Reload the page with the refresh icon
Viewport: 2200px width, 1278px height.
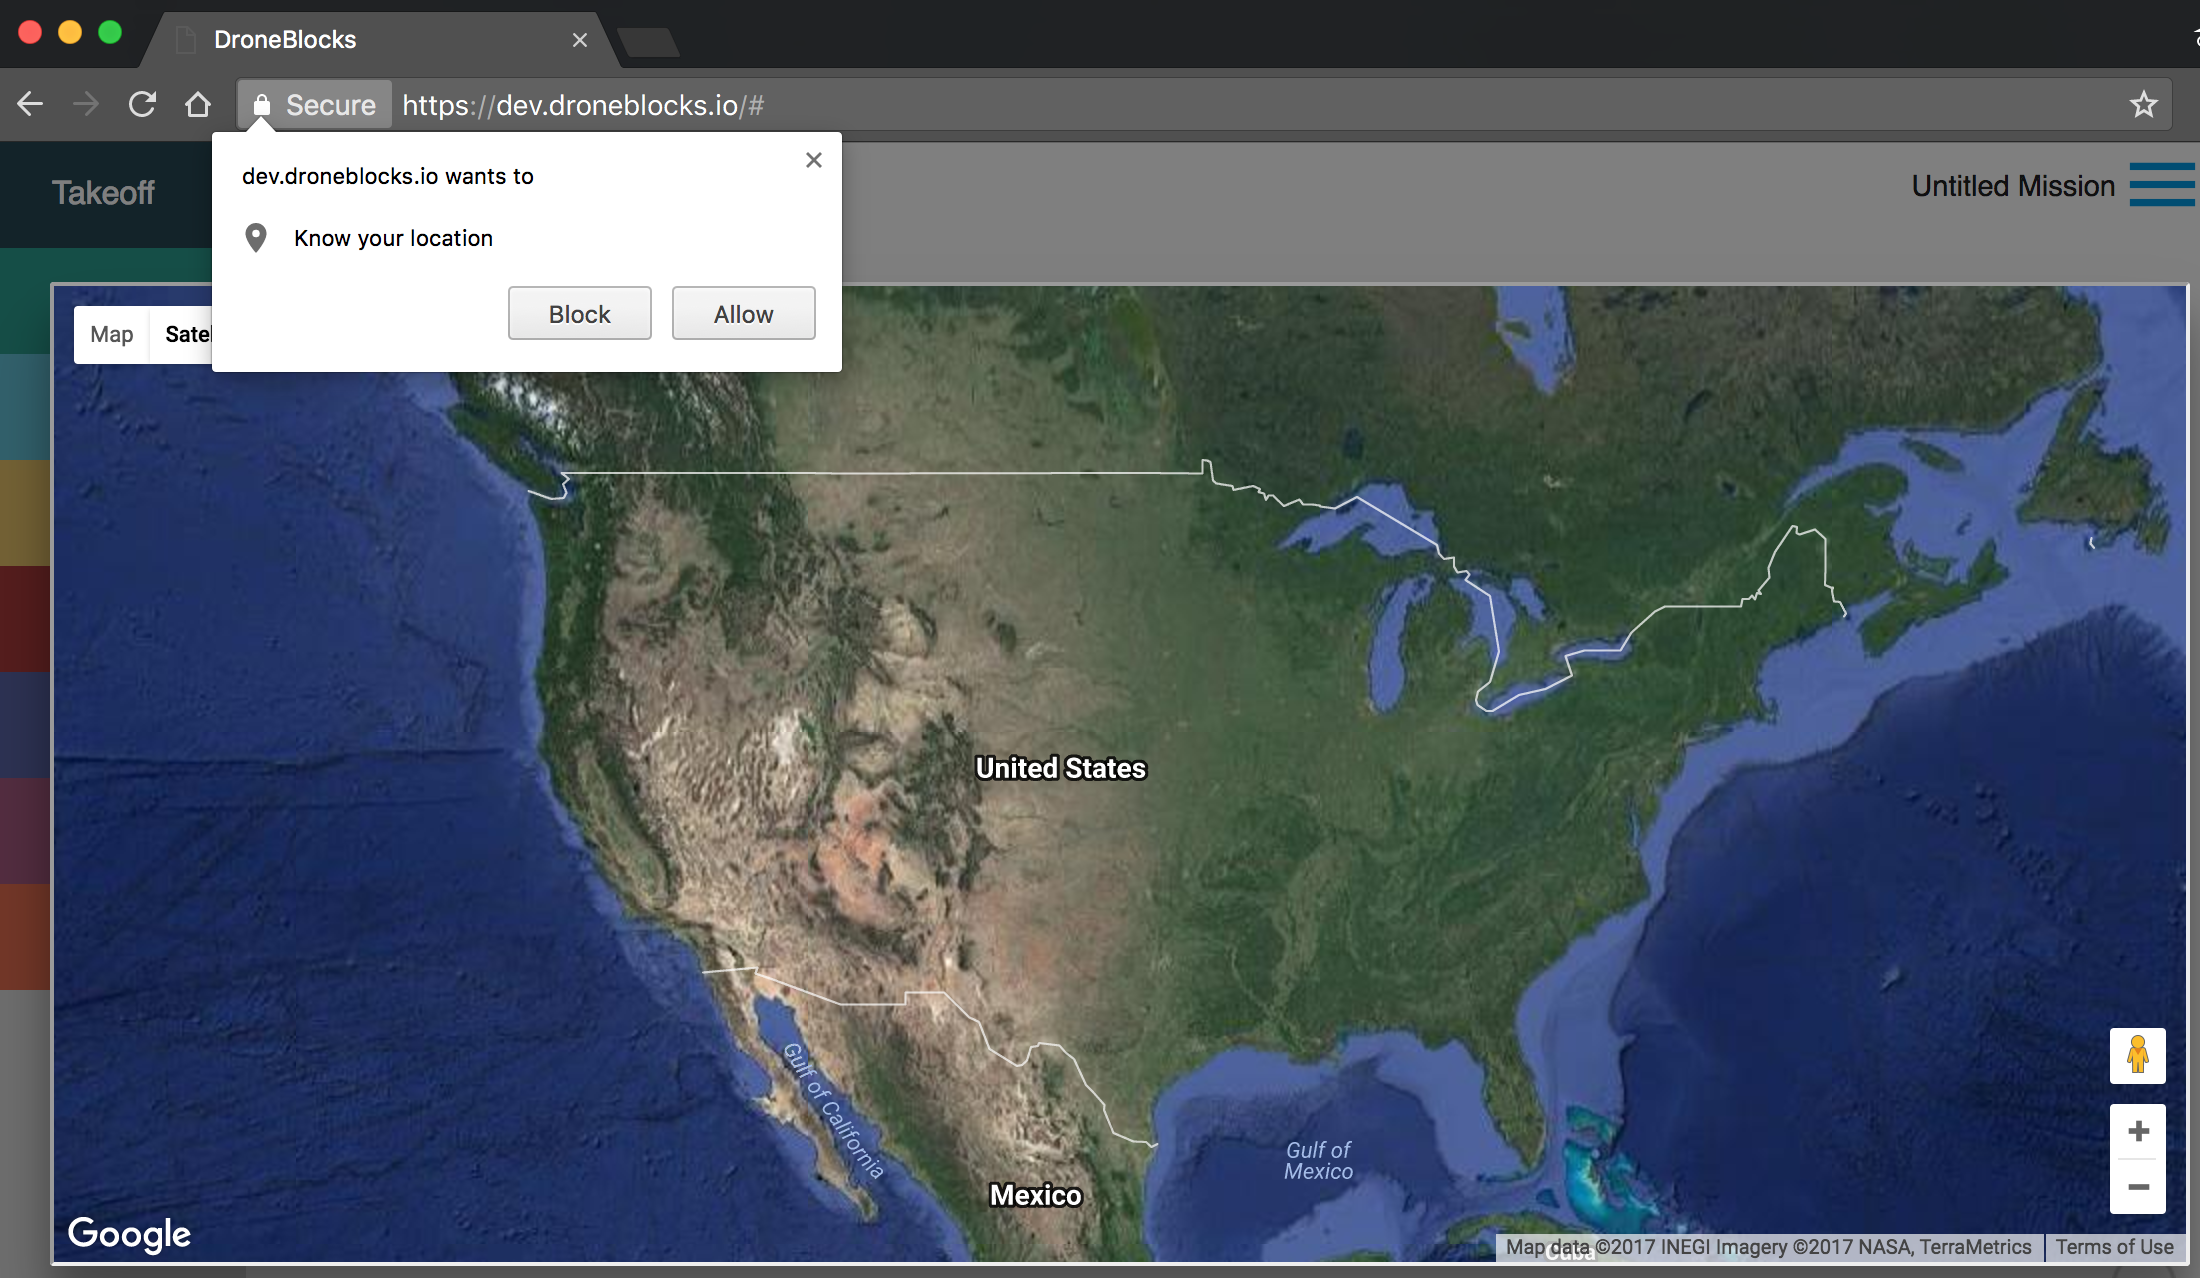pyautogui.click(x=142, y=104)
